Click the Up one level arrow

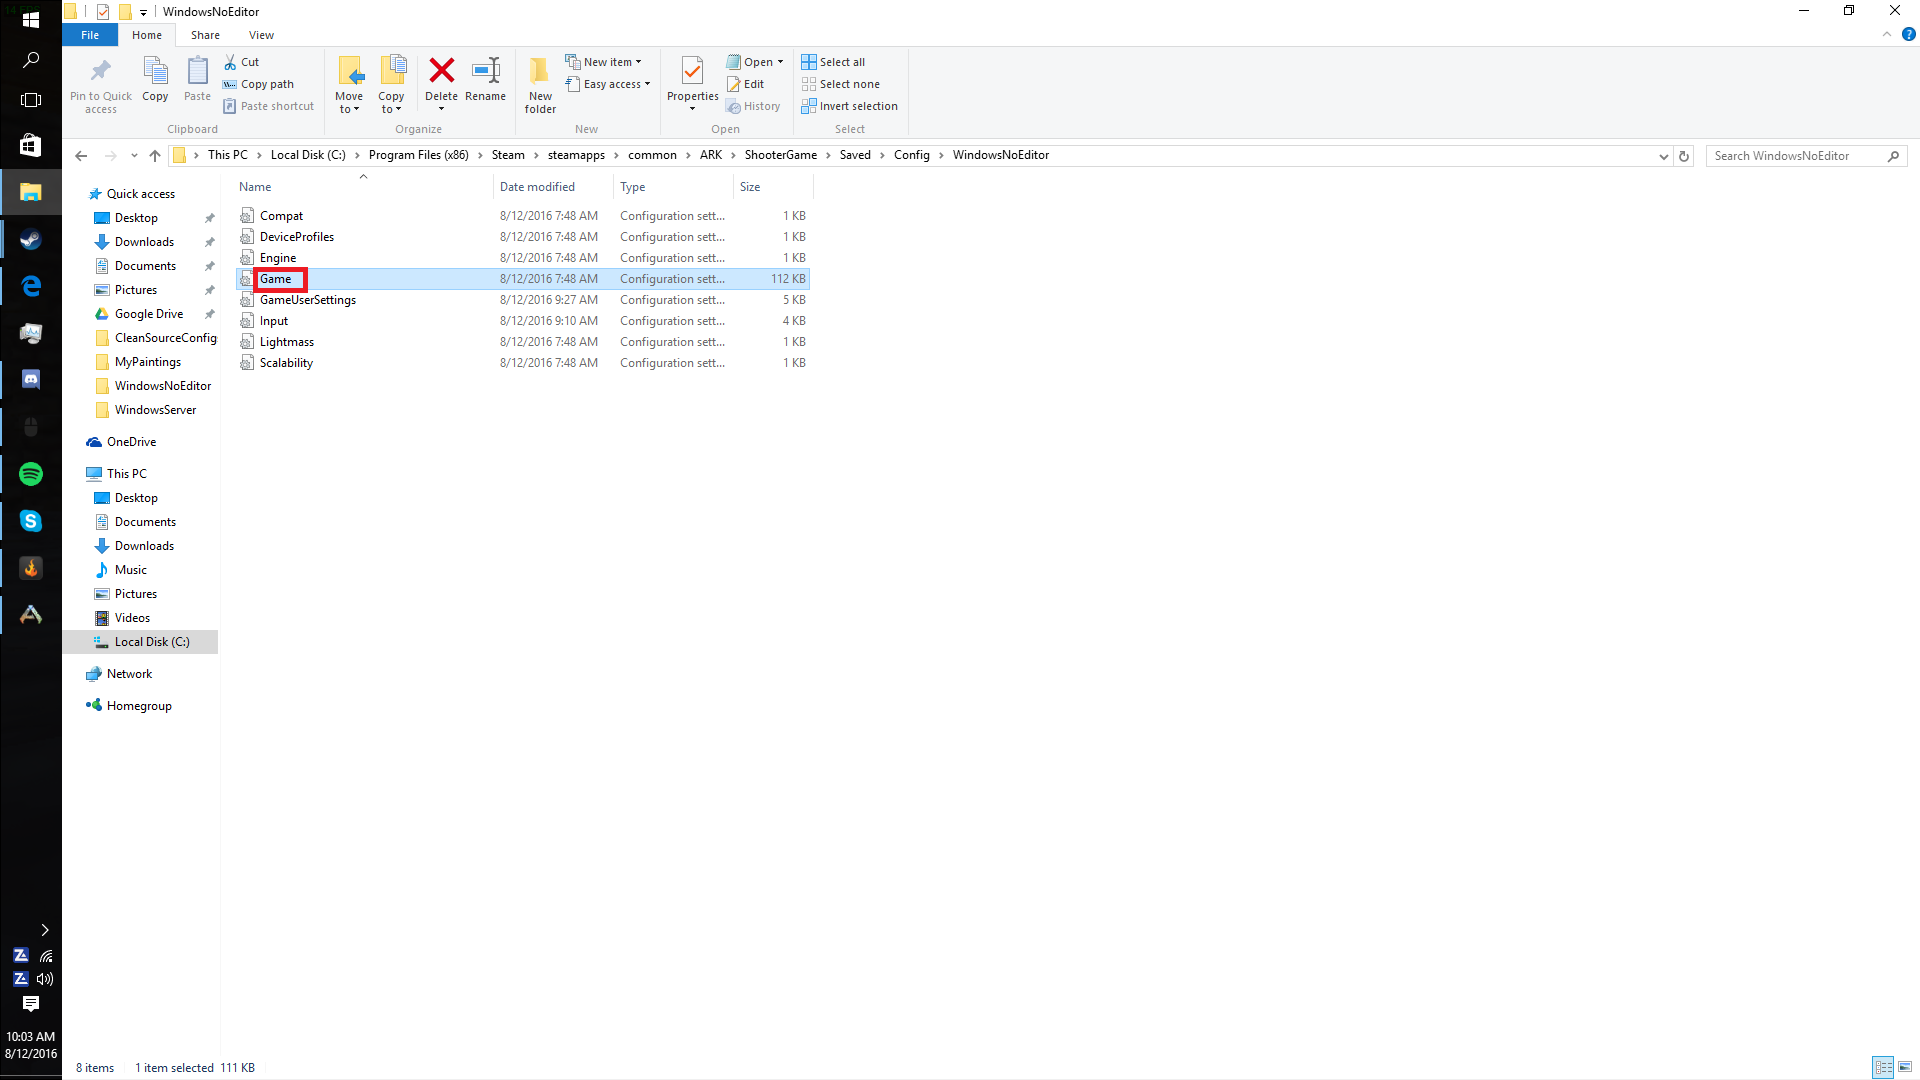tap(155, 156)
